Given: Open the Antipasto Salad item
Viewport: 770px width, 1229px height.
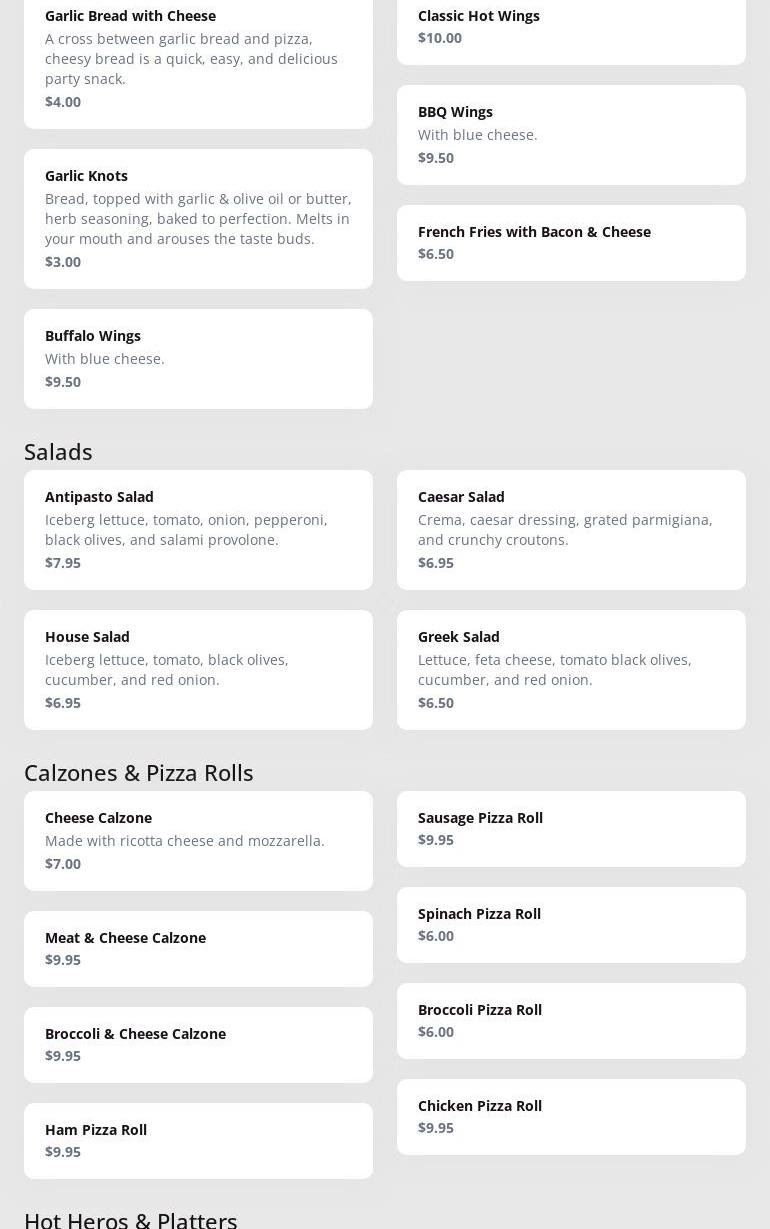Looking at the screenshot, I should pos(198,529).
